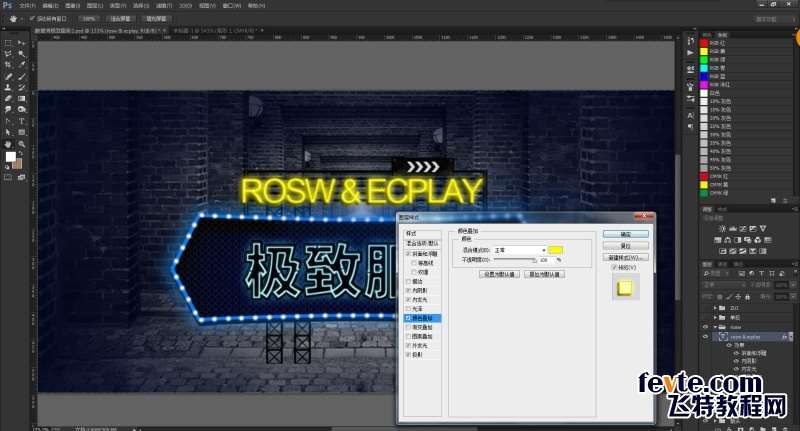Filter layers by type layers icon
Viewport: 800px width, 431px height.
pyautogui.click(x=761, y=273)
